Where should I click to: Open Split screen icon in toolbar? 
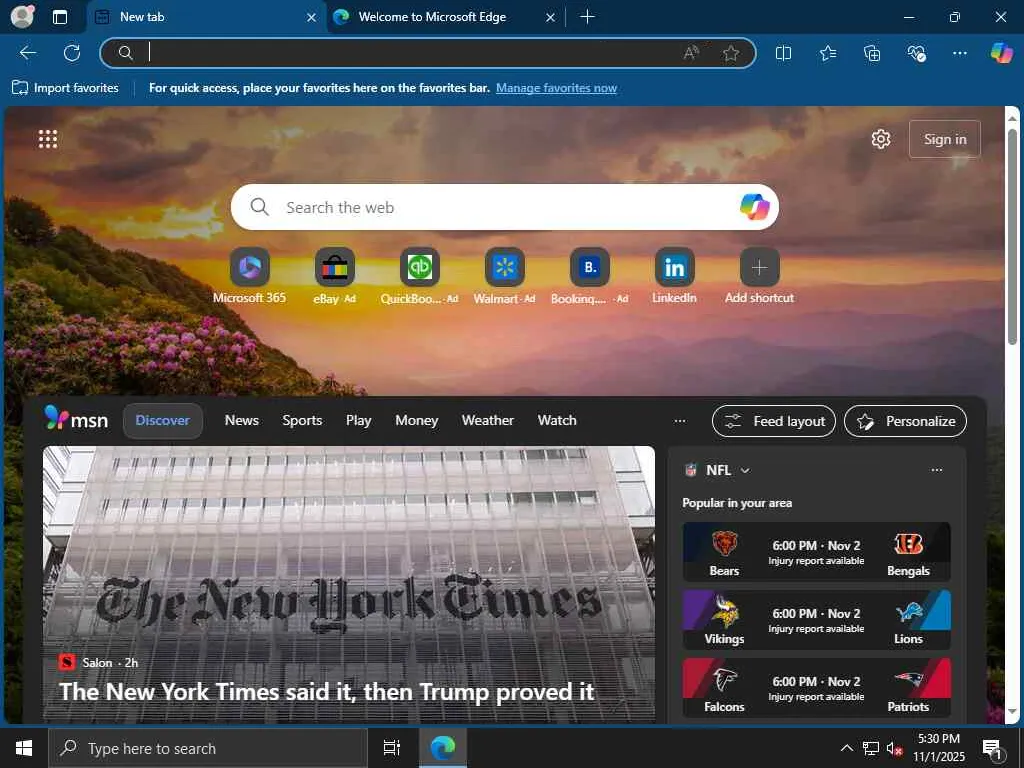(x=783, y=53)
